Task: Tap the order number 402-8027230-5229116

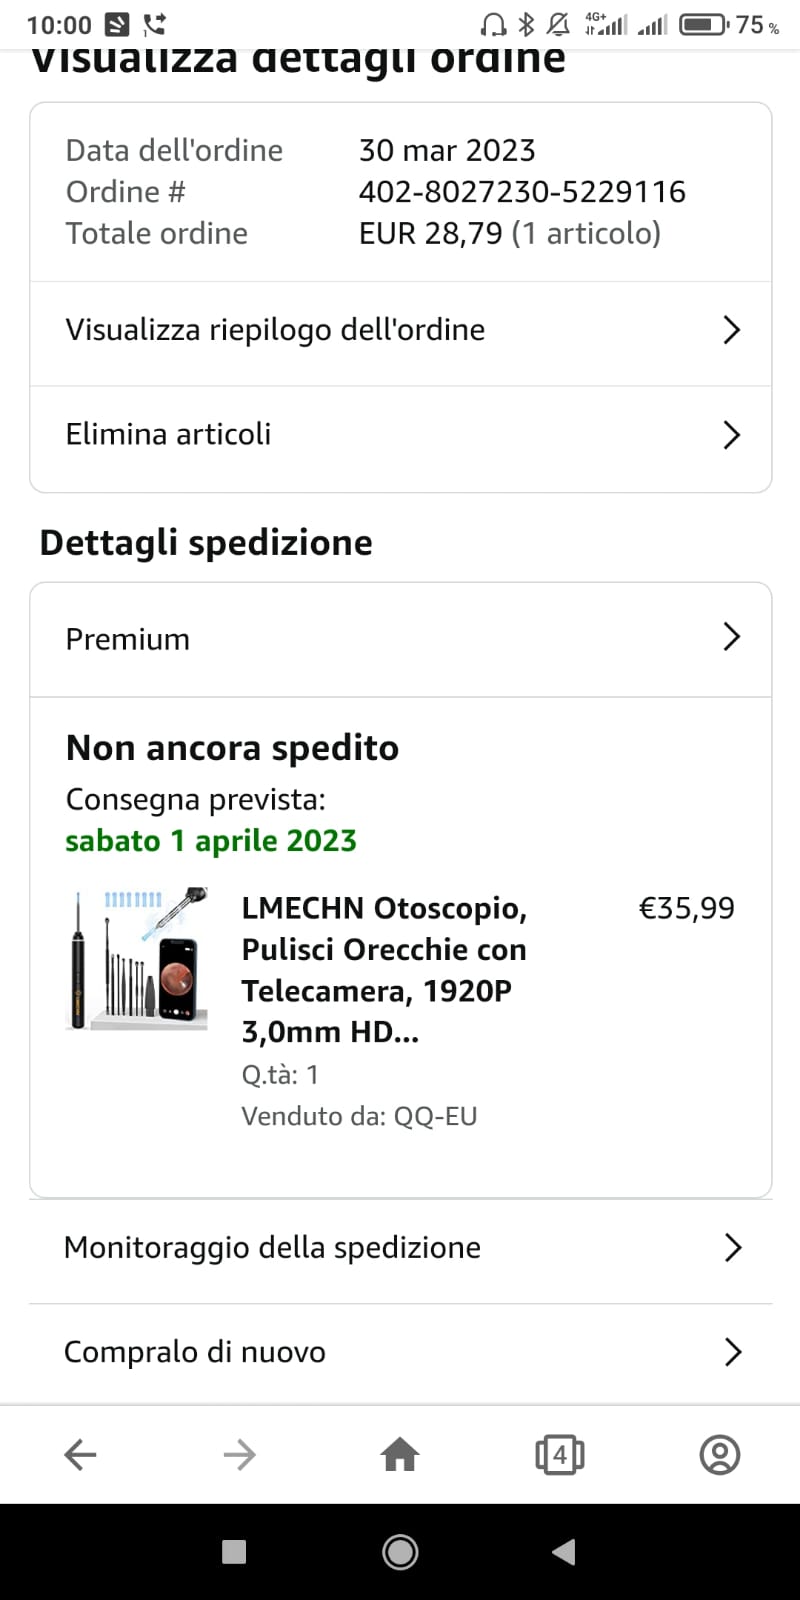Action: click(522, 191)
